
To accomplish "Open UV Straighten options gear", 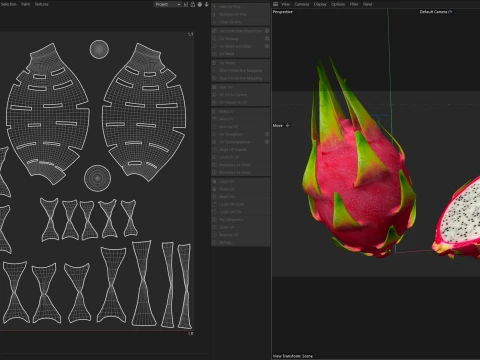I will [x=267, y=134].
